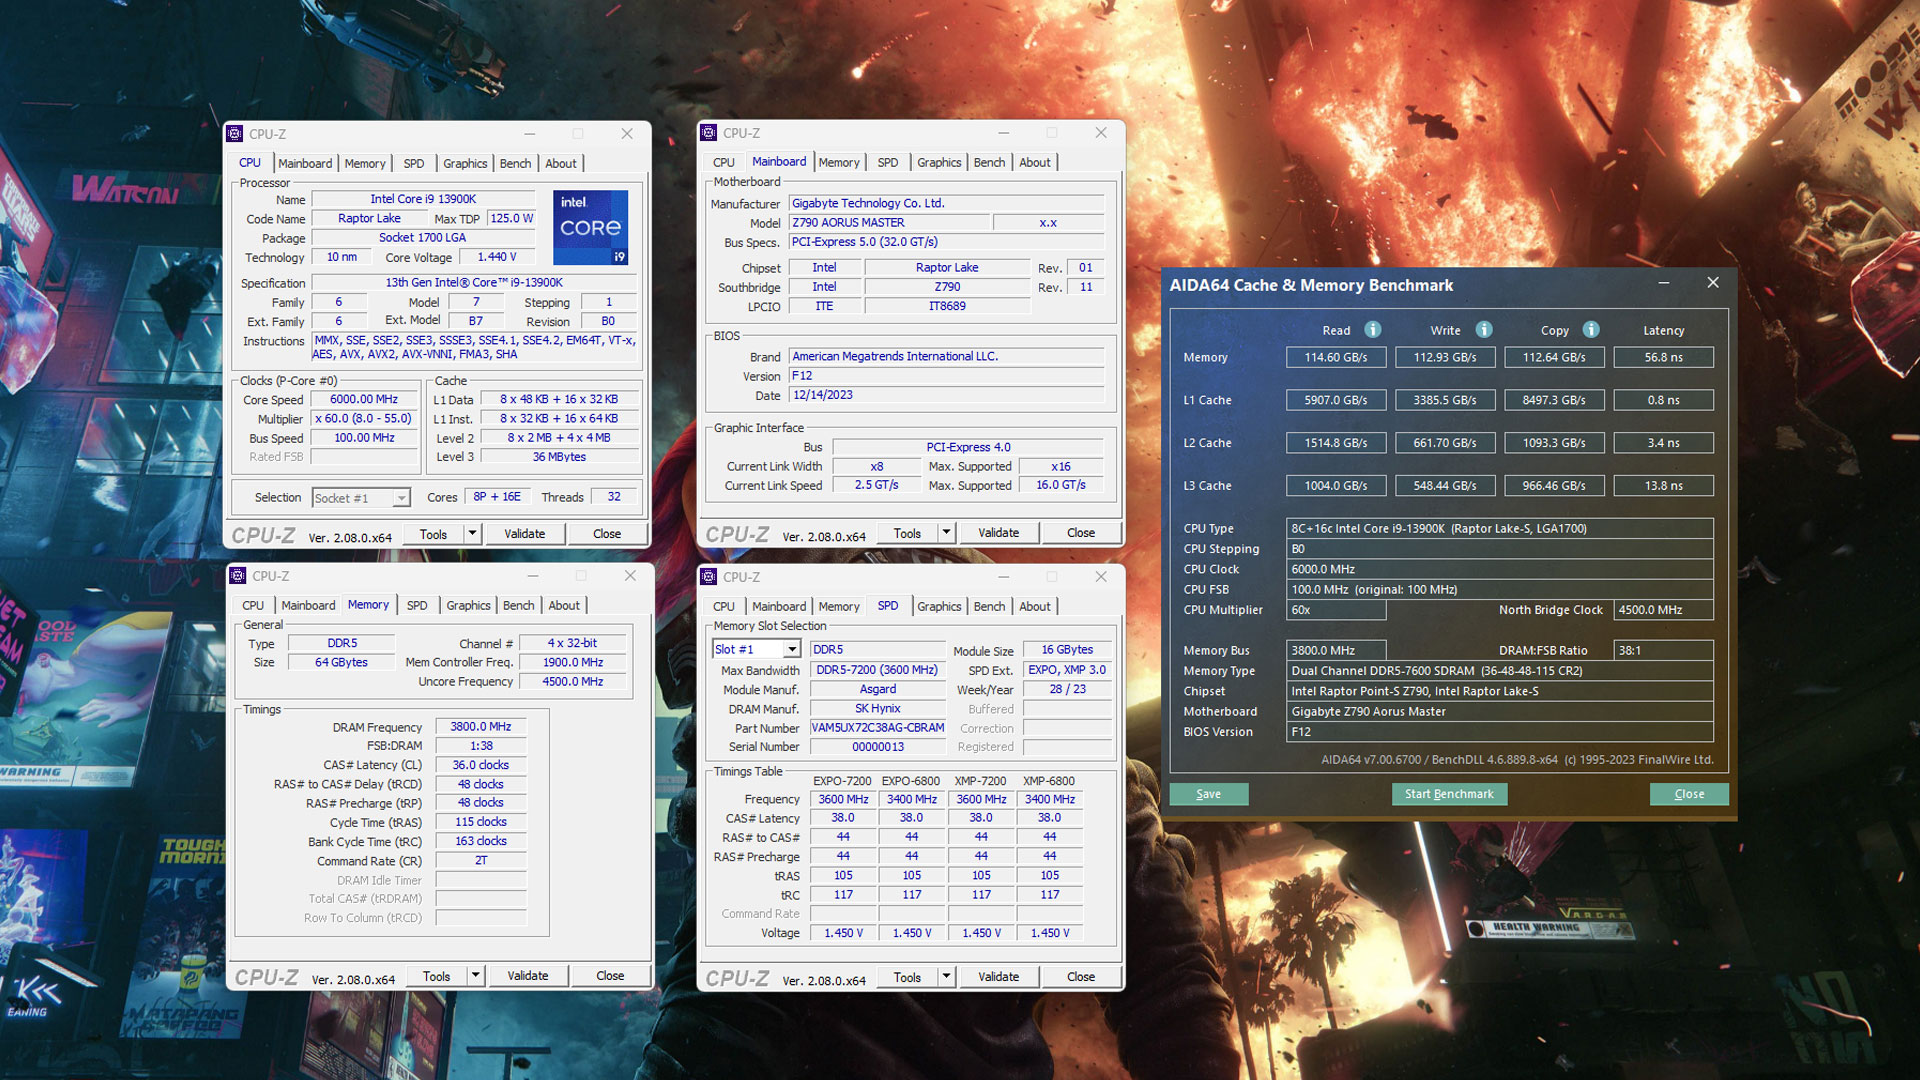Image resolution: width=1920 pixels, height=1080 pixels.
Task: Click the CPU-Z app icon in the SPD window
Action: 709,576
